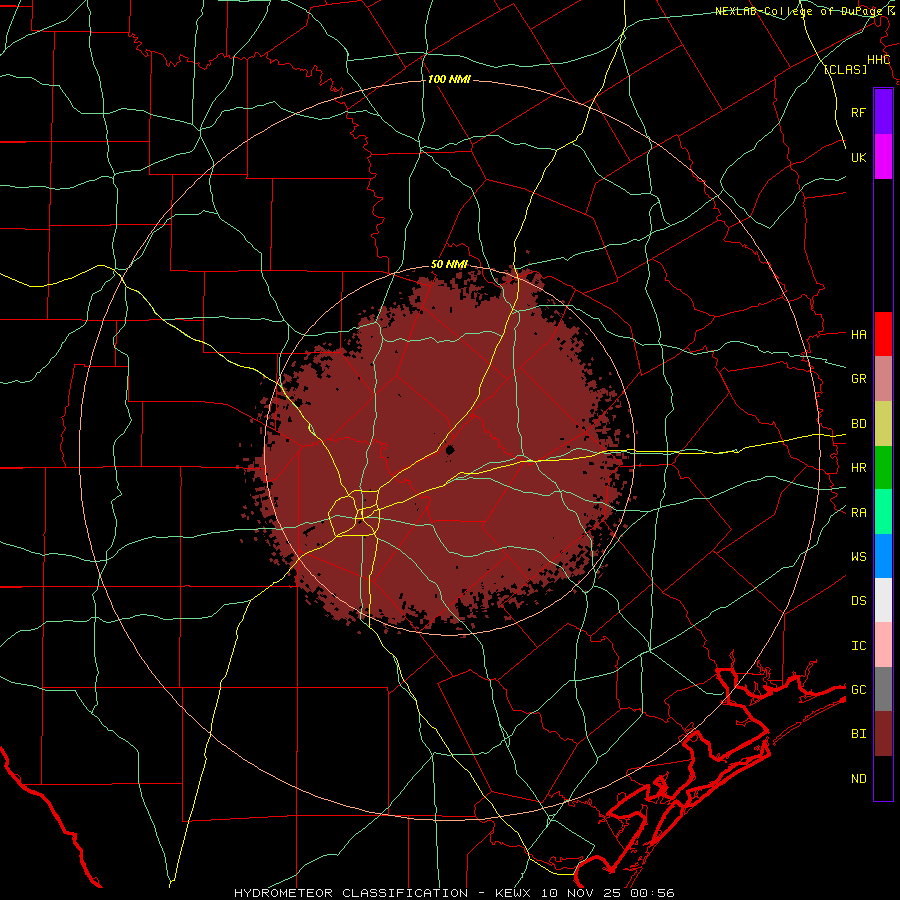Click the magenta UK legend color swatch
This screenshot has width=900, height=900.
[883, 157]
